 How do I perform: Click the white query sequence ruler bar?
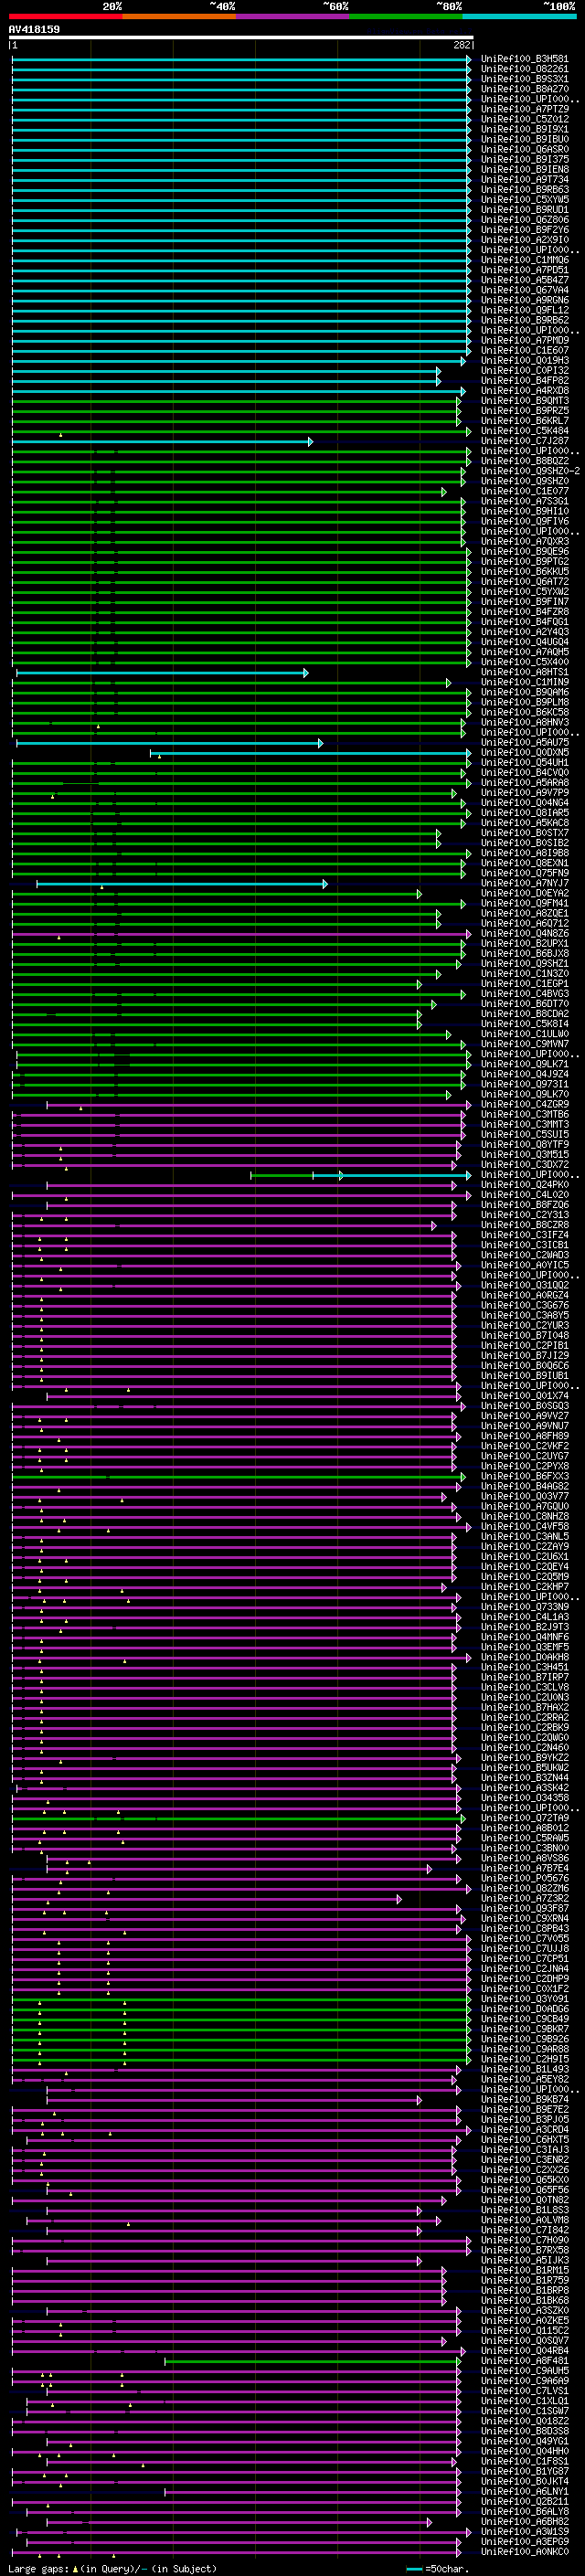(241, 37)
